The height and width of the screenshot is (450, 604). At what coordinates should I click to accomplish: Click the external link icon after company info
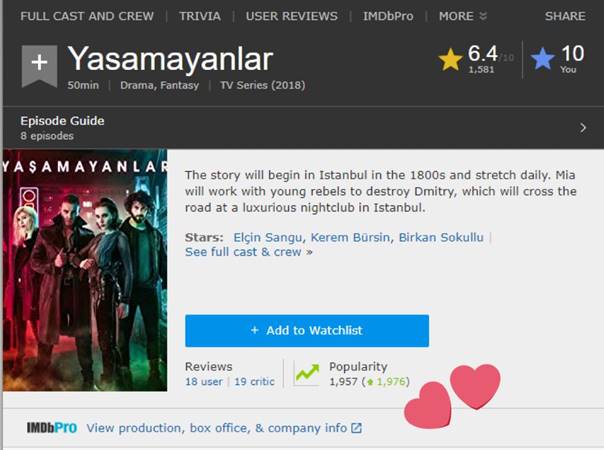[356, 428]
